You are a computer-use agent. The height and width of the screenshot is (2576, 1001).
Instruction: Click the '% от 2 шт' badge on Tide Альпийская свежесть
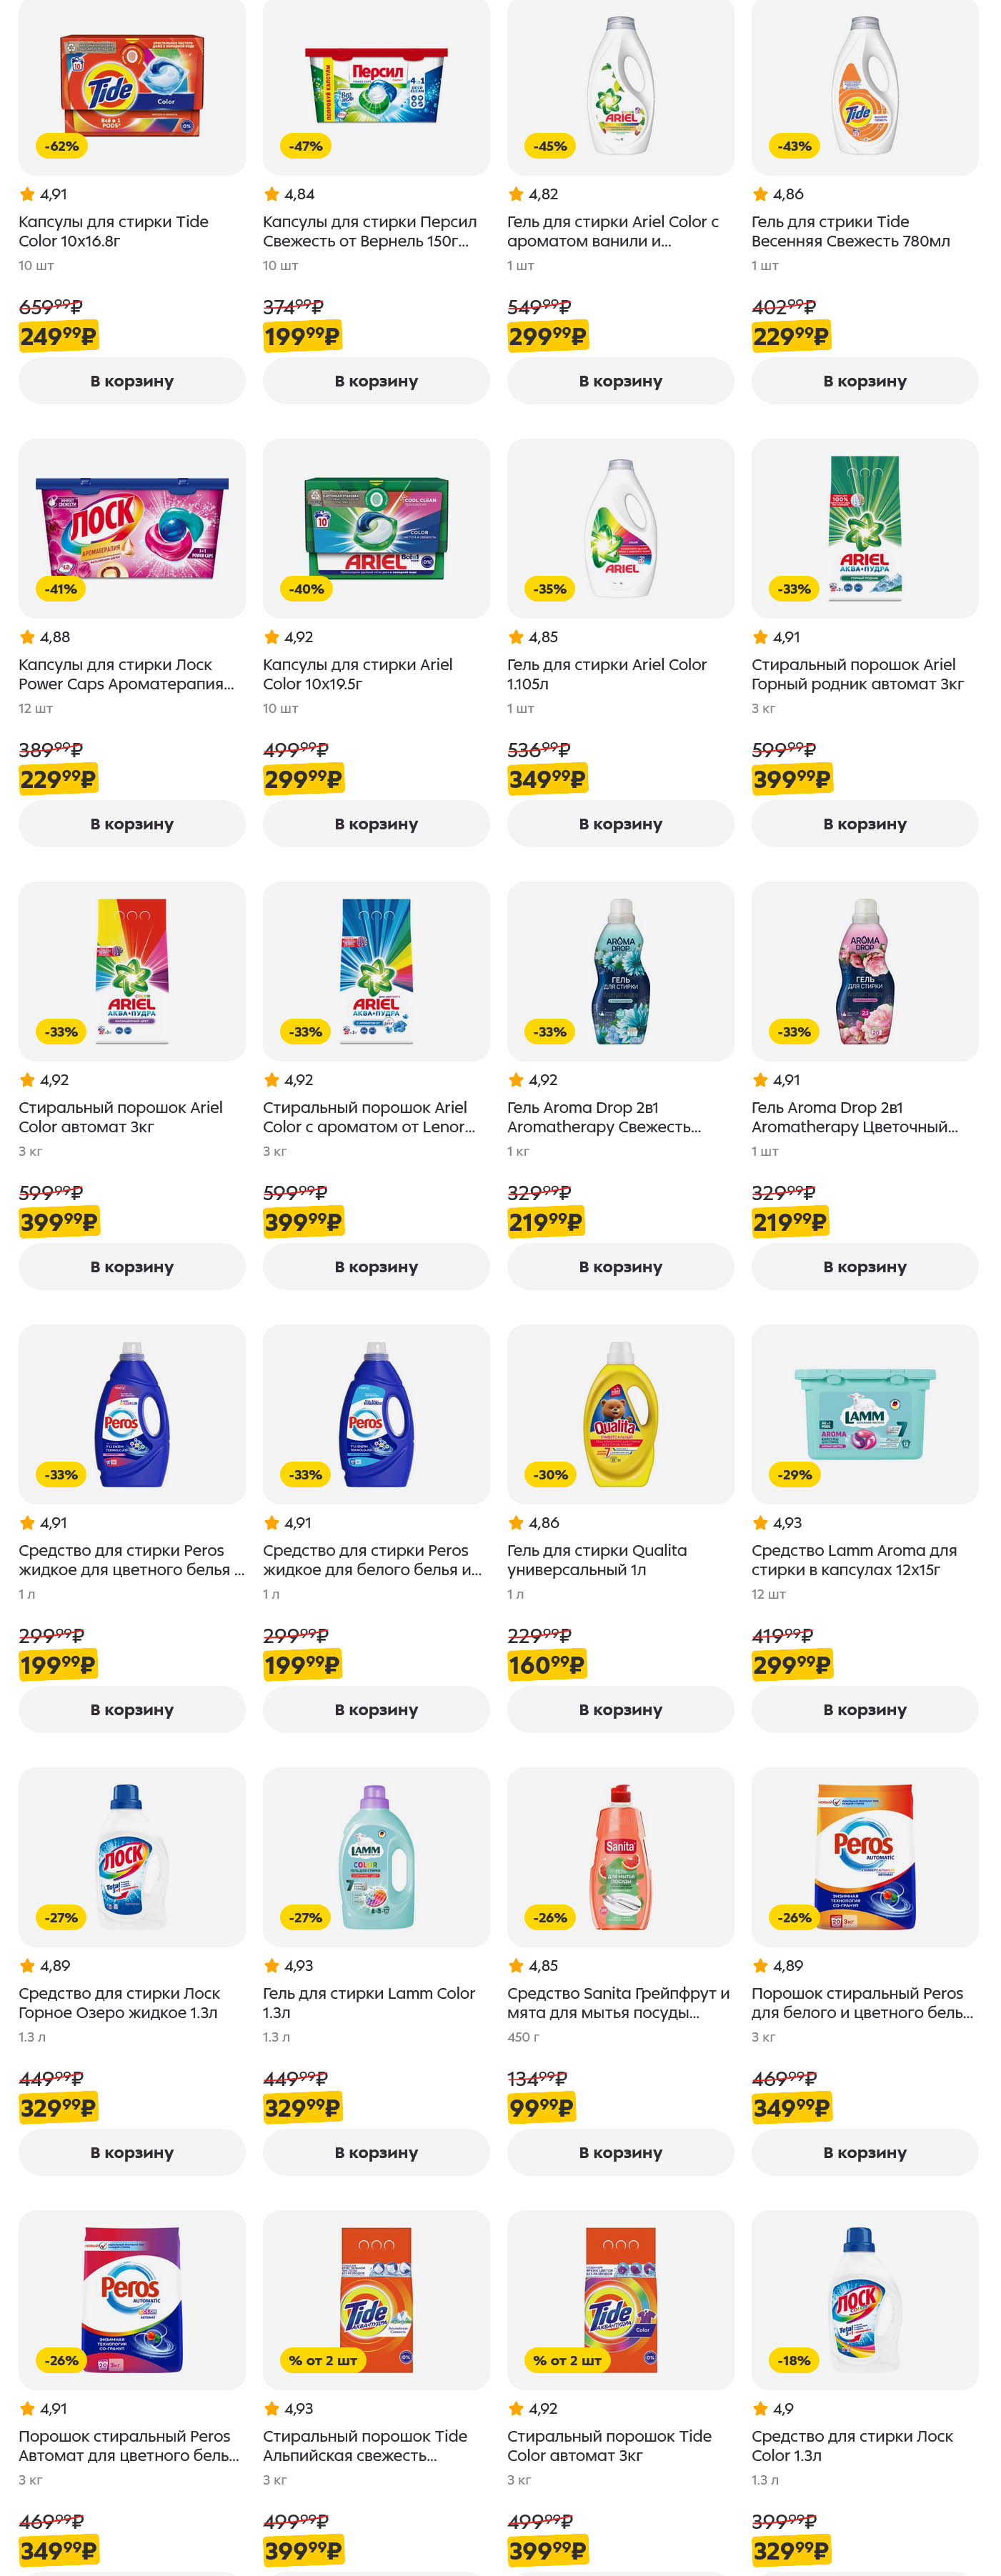point(323,2361)
